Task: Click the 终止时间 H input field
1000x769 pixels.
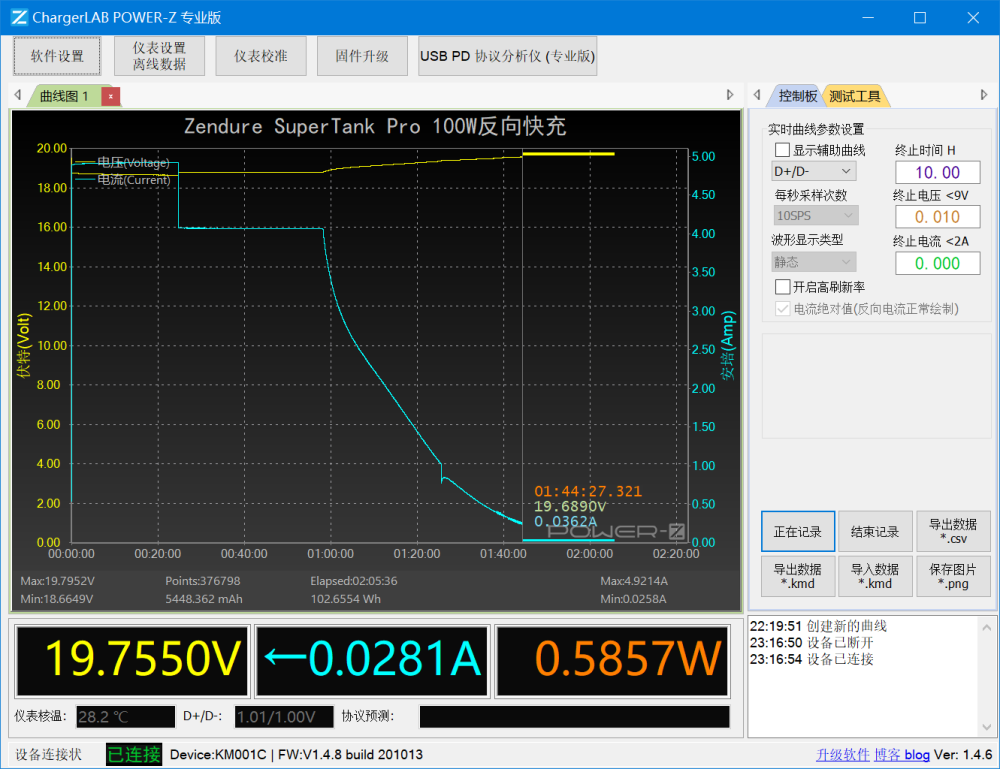Action: (938, 172)
